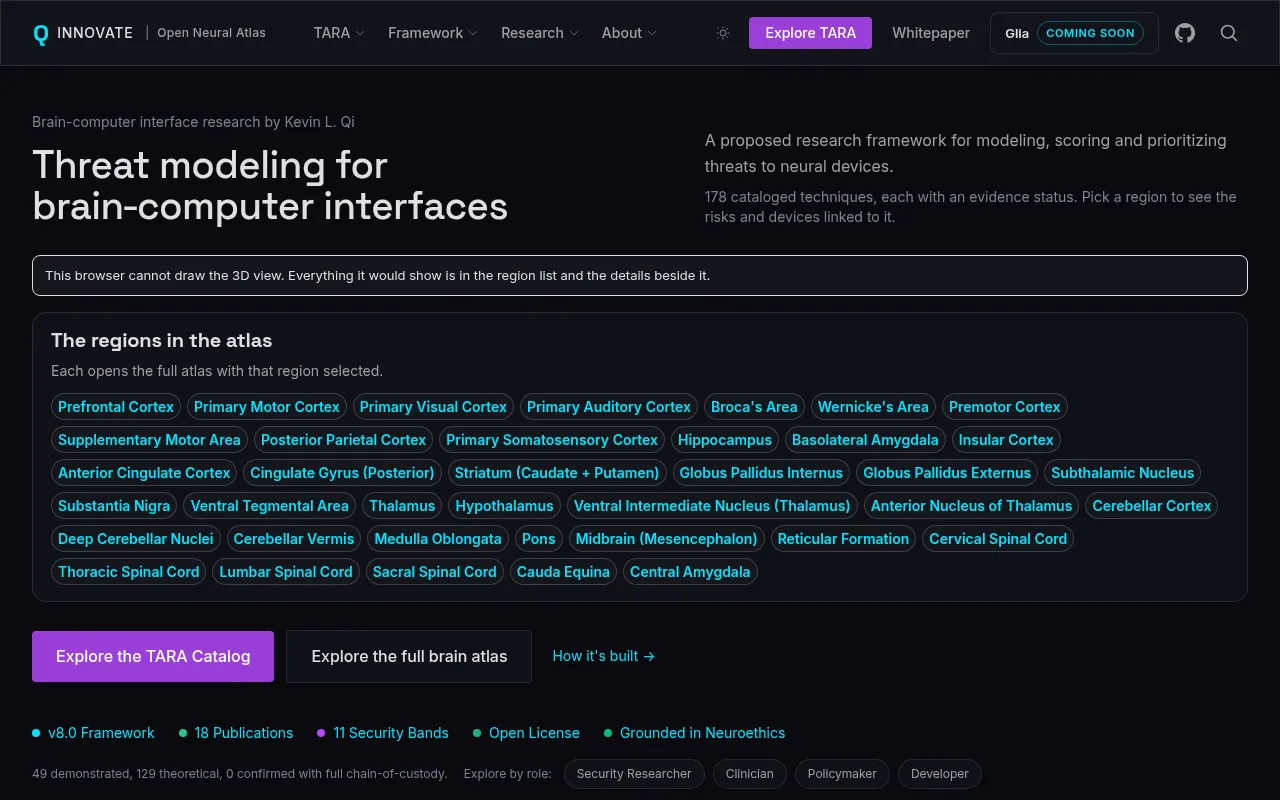Screen dimensions: 1280x800
Task: Select the Subthalamic Nucleus chip
Action: coord(1123,473)
